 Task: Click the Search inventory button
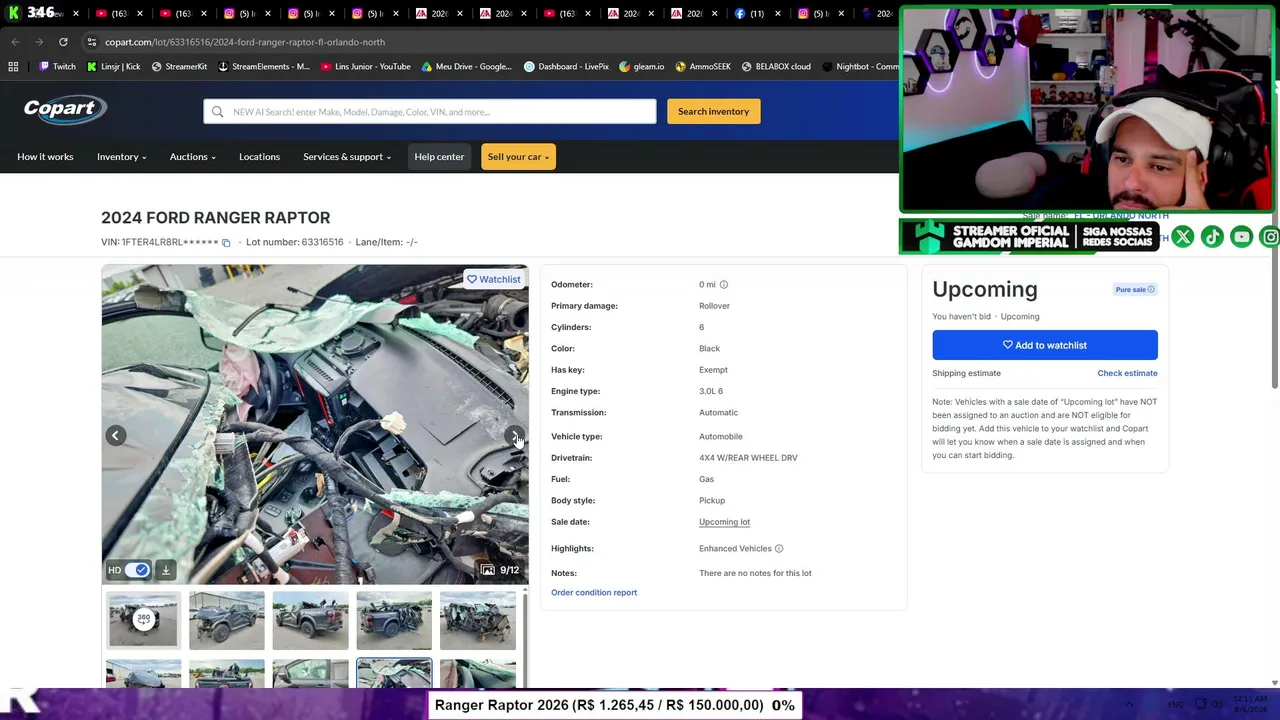coord(714,112)
